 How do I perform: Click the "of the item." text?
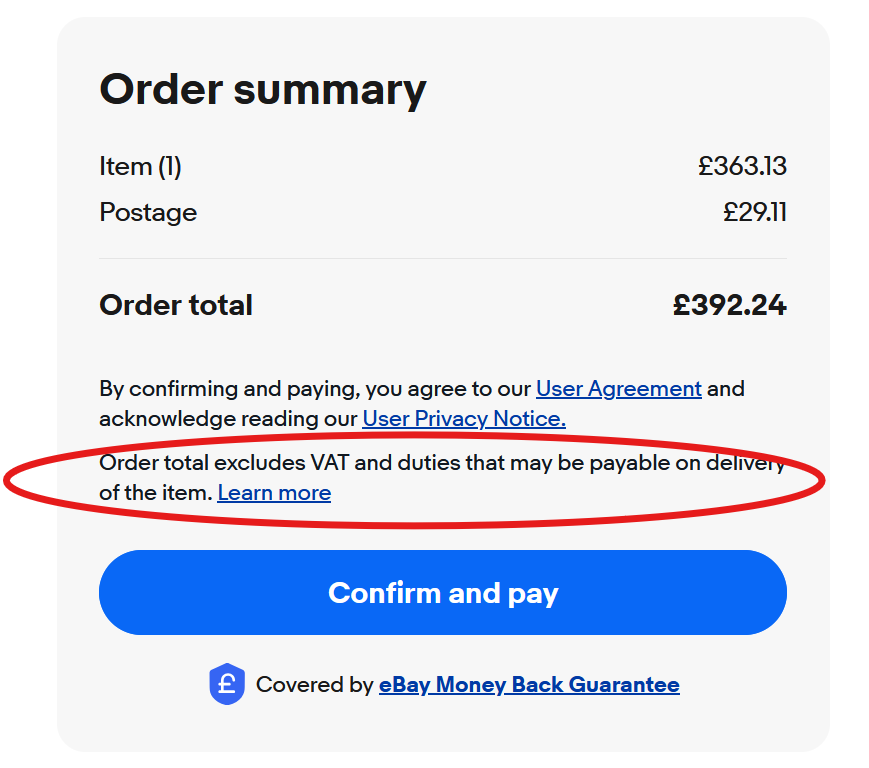click(x=155, y=492)
